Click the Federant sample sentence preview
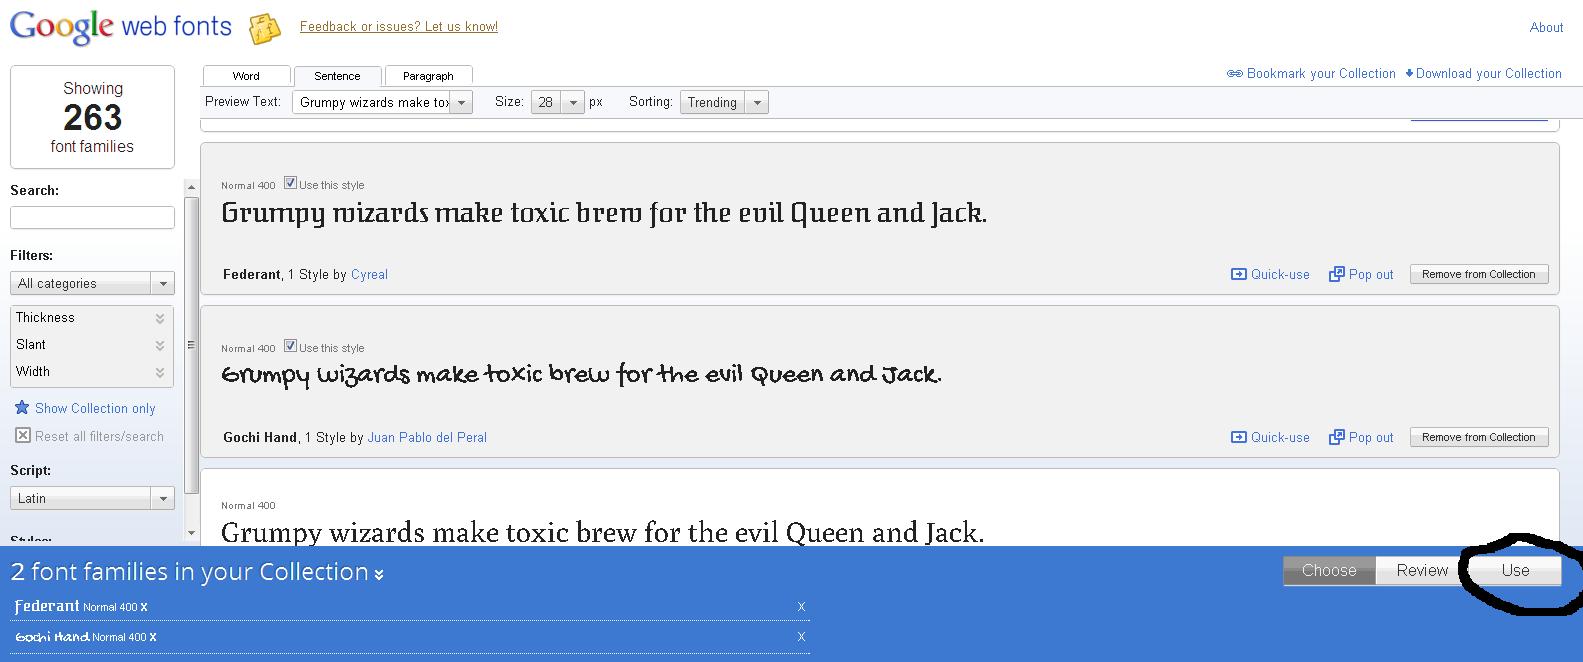 pos(604,214)
